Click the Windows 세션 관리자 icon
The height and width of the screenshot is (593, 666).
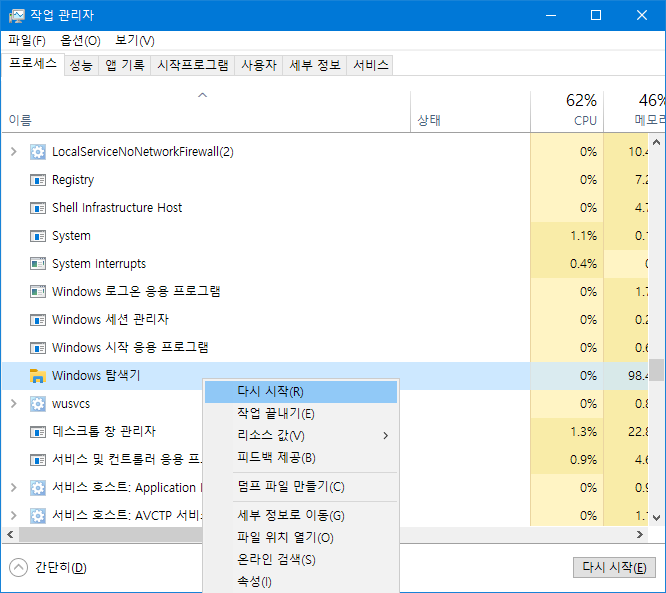[x=38, y=320]
